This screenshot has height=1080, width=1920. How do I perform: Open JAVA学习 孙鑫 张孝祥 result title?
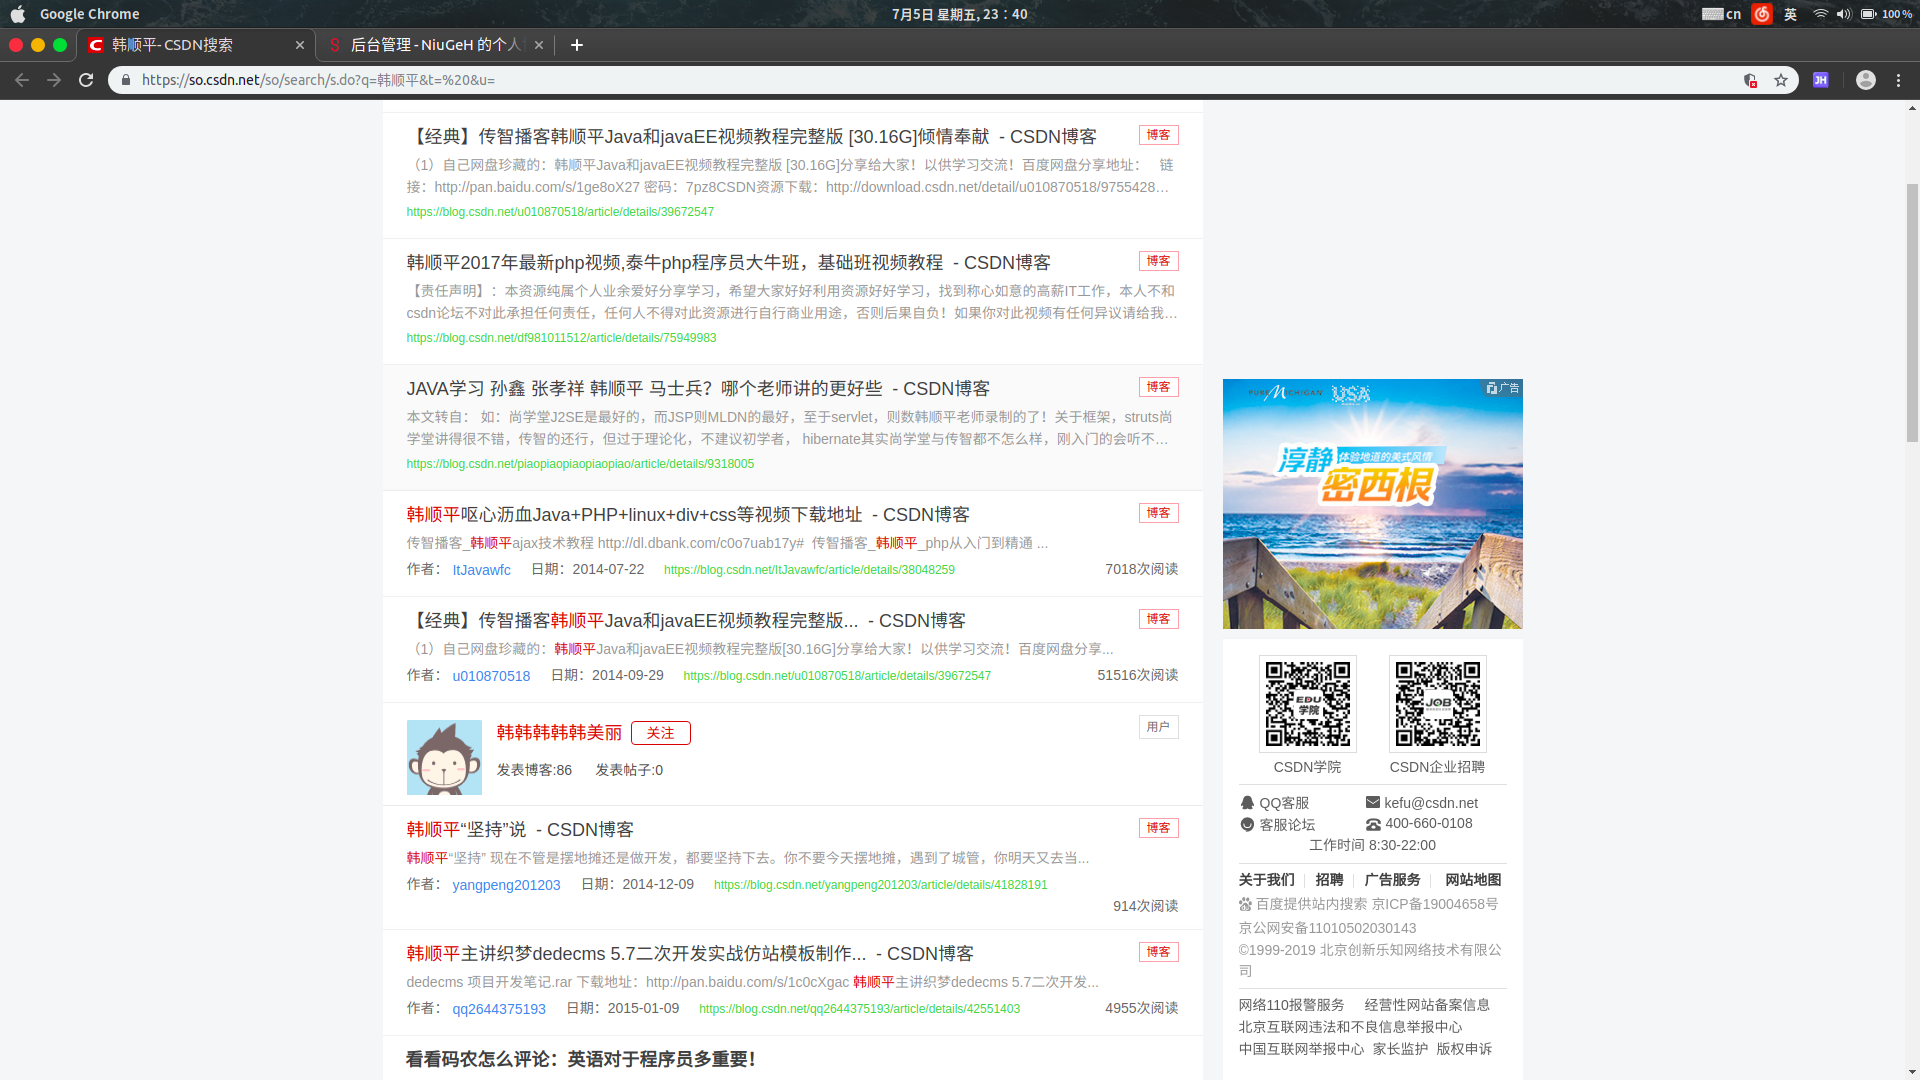[x=698, y=389]
